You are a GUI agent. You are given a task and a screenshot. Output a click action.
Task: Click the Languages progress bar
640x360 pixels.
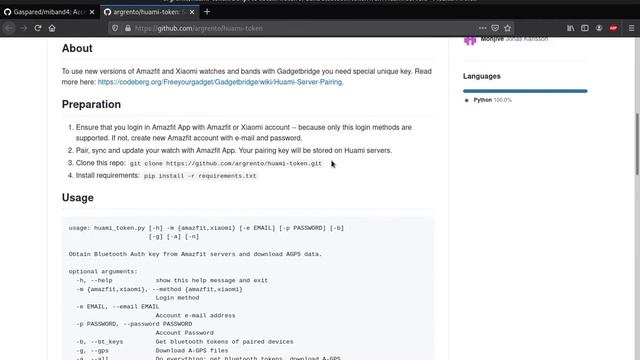click(x=525, y=91)
